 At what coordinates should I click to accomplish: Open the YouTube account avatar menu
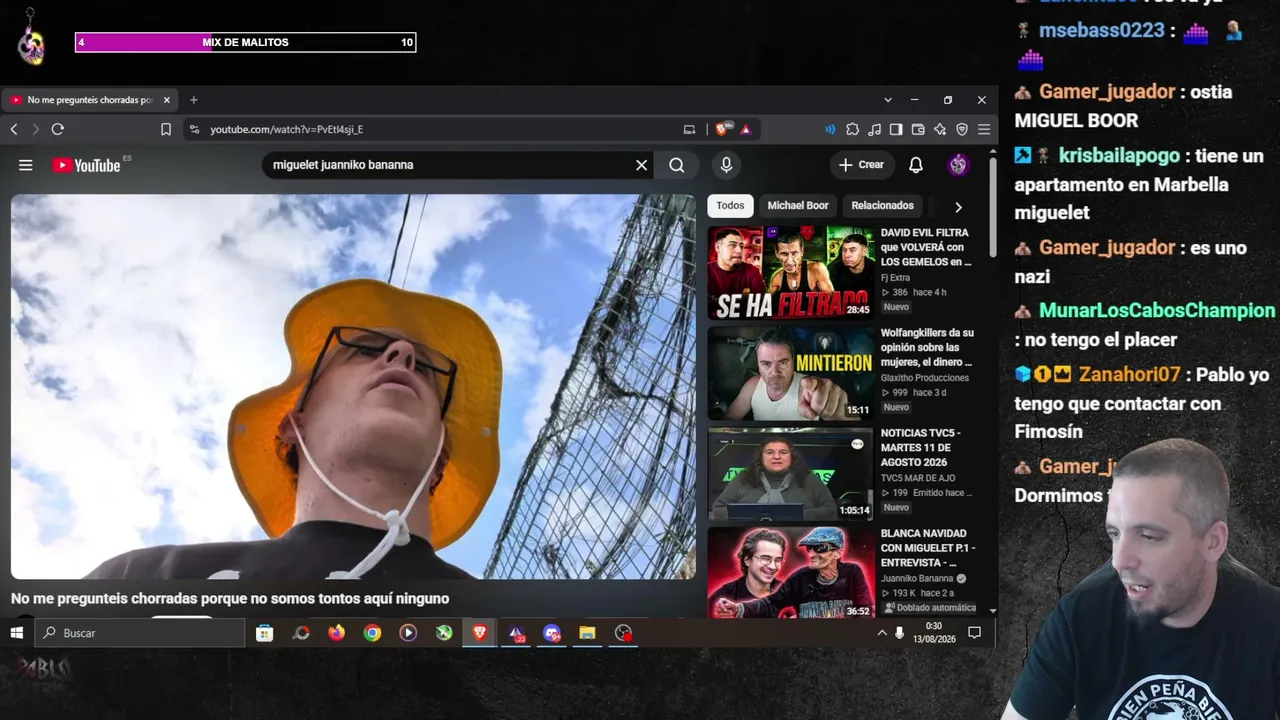tap(958, 165)
